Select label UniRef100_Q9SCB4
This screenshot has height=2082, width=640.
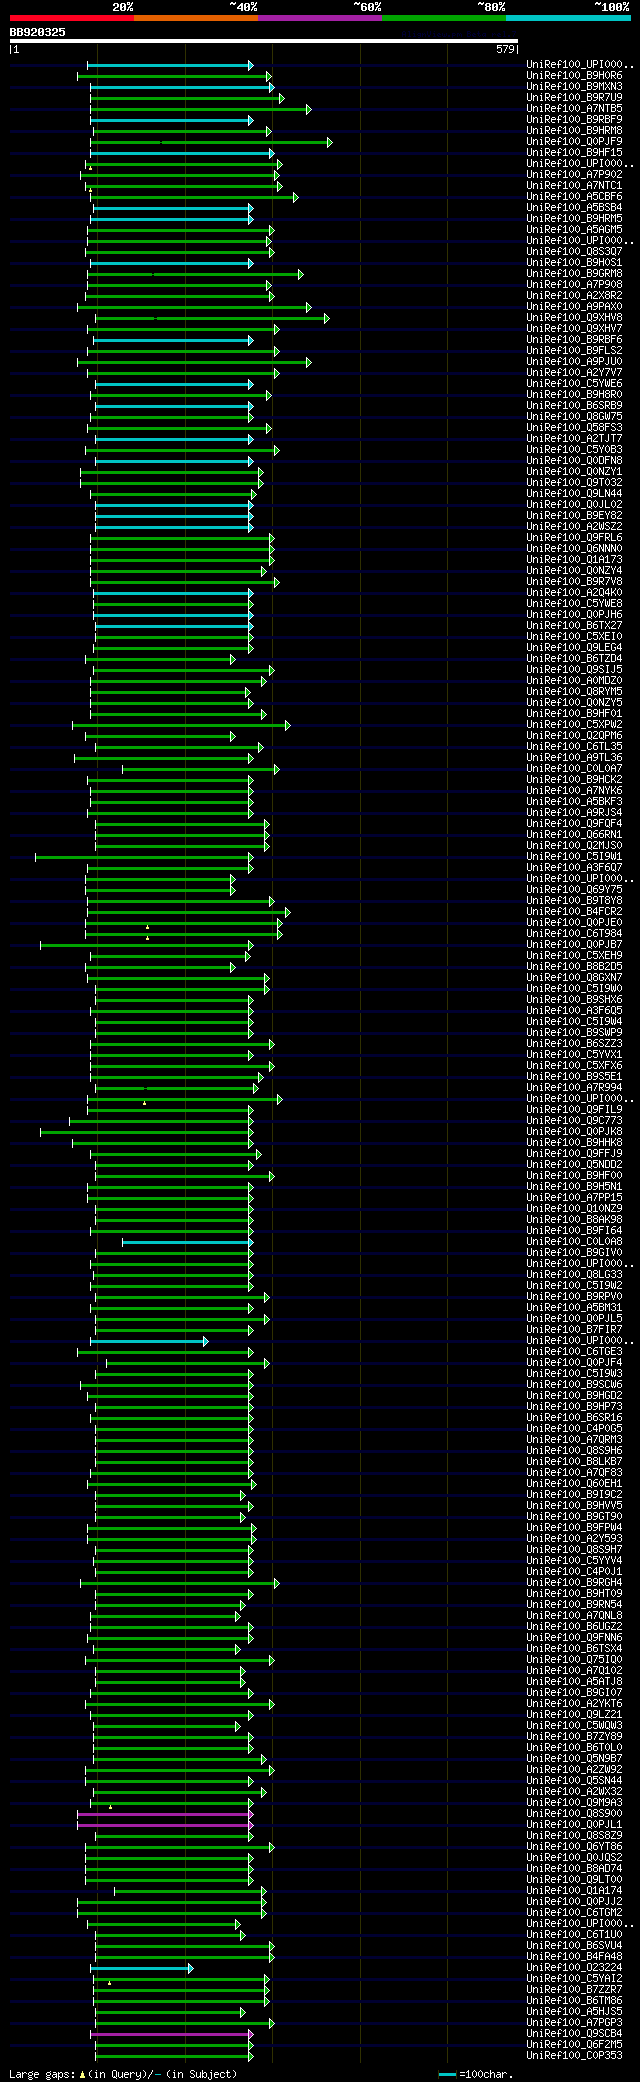click(x=574, y=2033)
